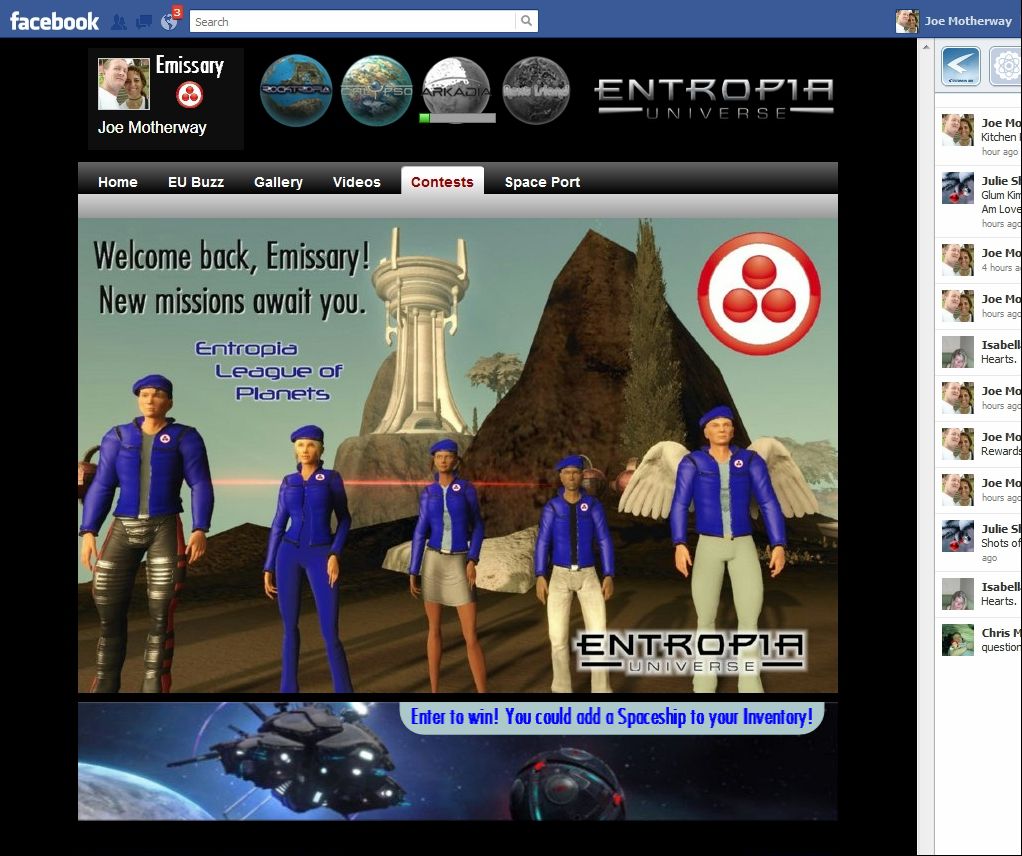
Task: Click 'Welcome back, Emissary!' headline
Action: [232, 257]
